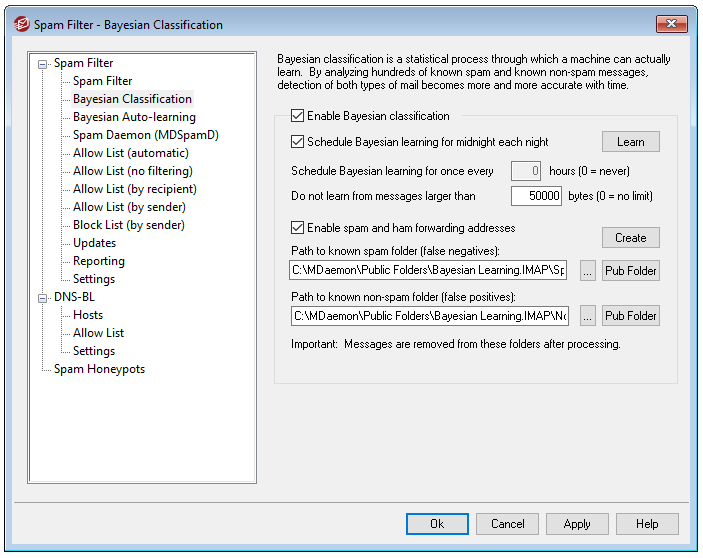Select Hosts under DNS-BL
Screen dimensions: 703x558
(x=88, y=315)
